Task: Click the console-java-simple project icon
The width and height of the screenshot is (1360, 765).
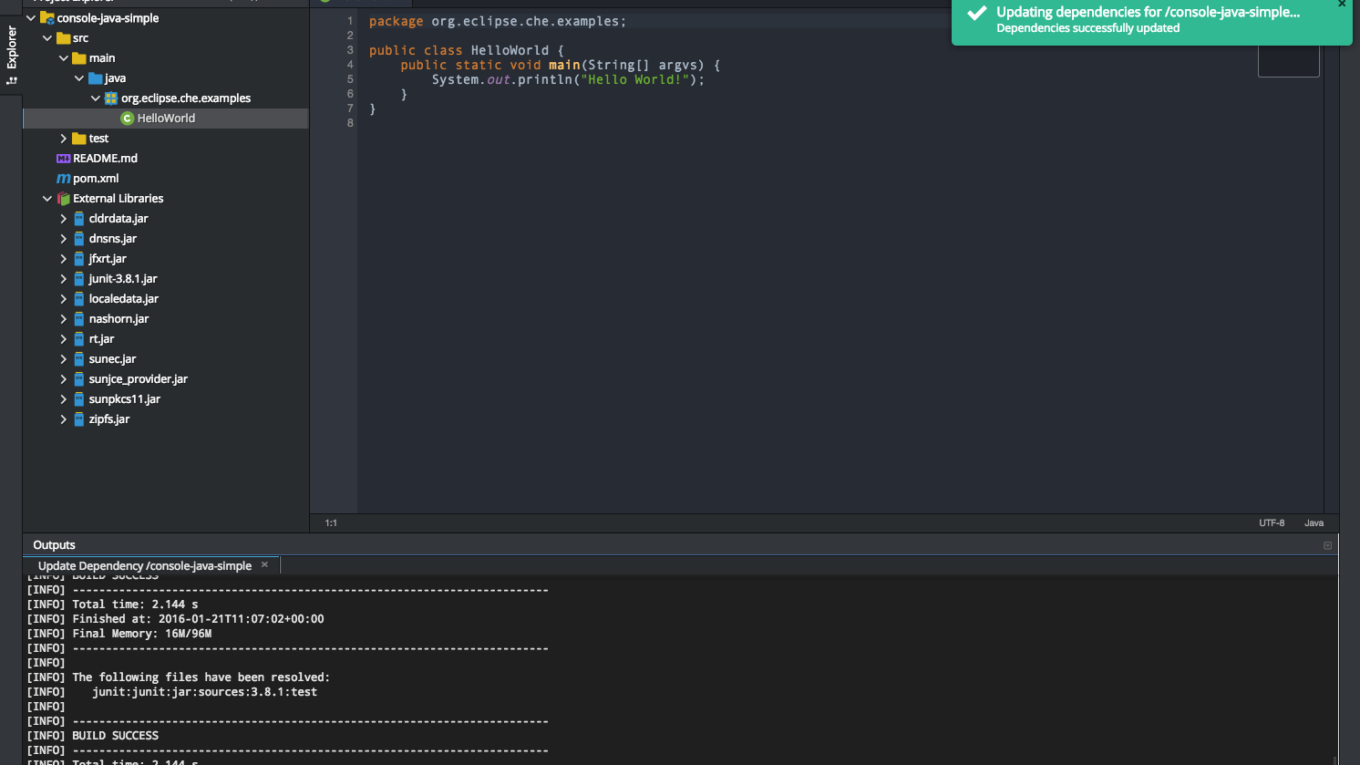Action: pyautogui.click(x=47, y=18)
